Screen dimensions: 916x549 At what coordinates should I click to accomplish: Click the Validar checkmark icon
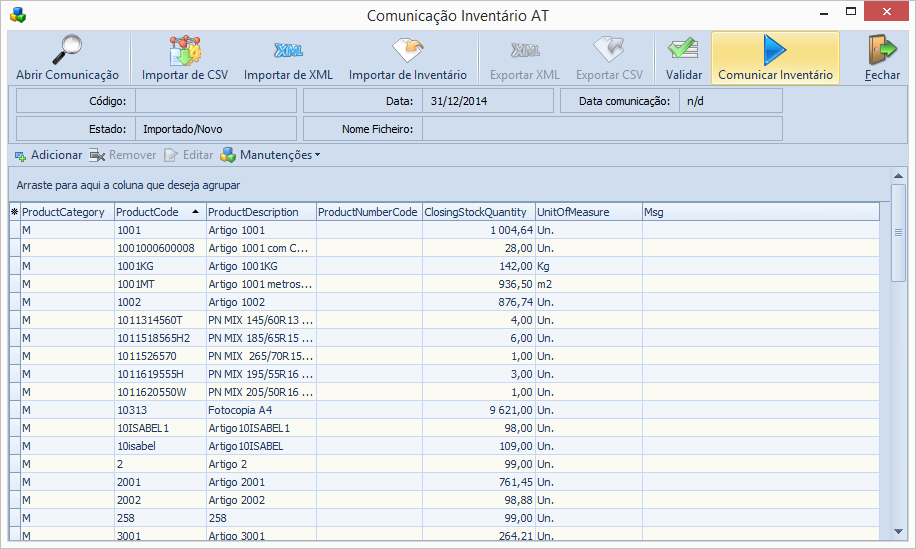click(x=683, y=50)
